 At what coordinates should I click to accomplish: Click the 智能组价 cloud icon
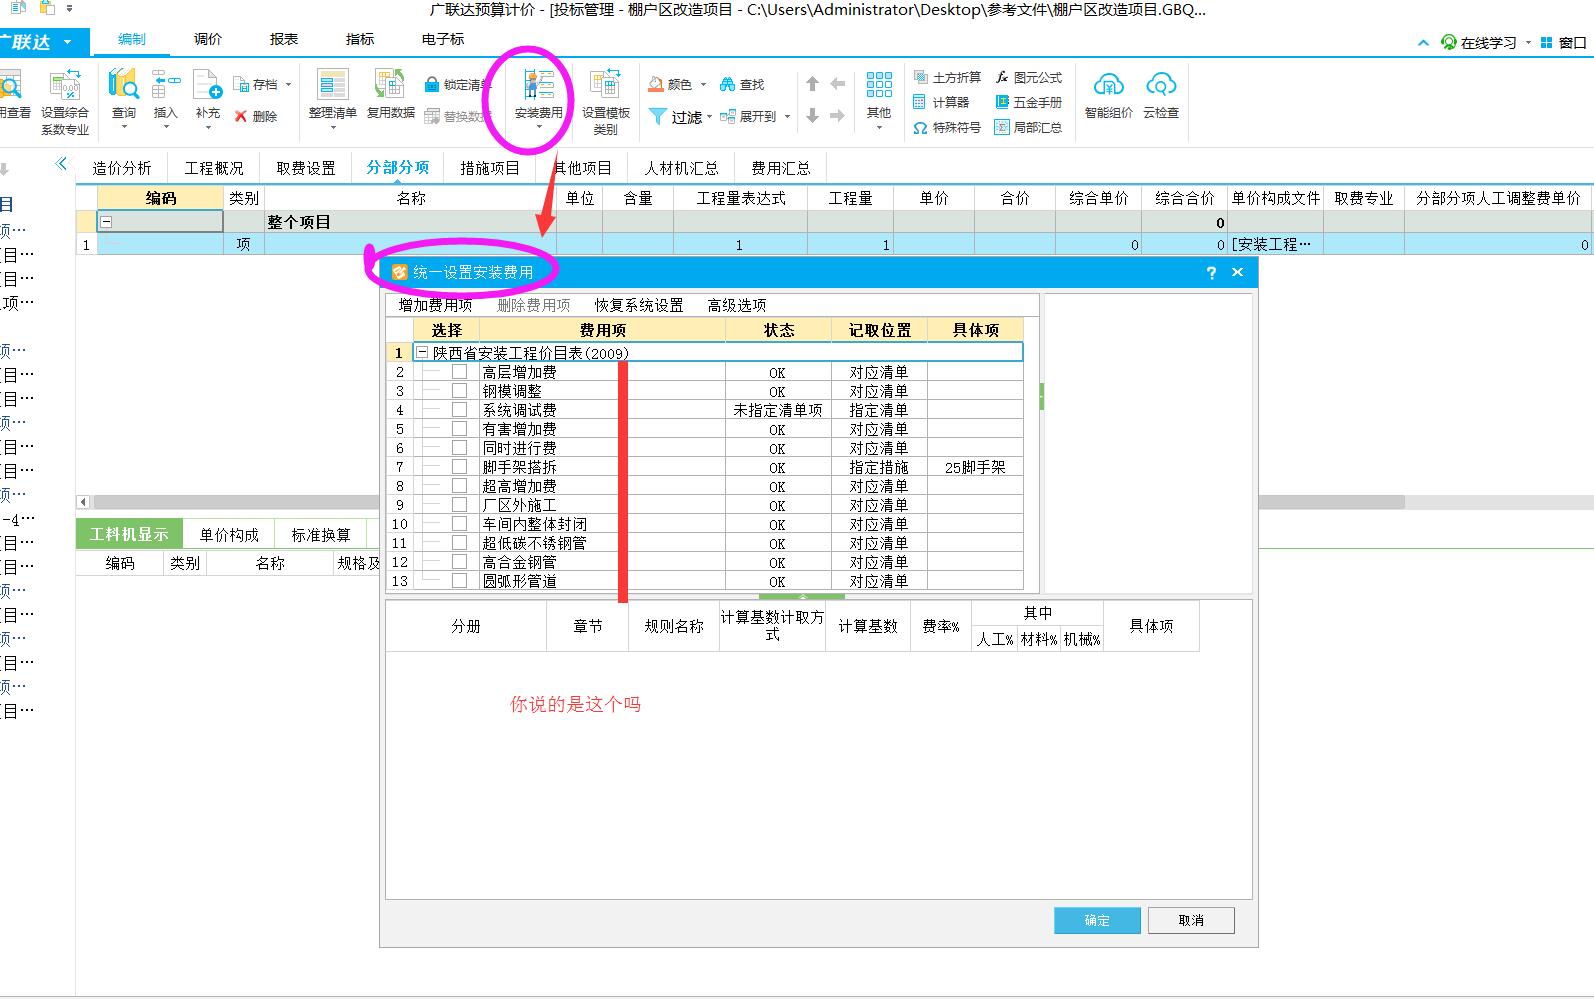click(1108, 85)
